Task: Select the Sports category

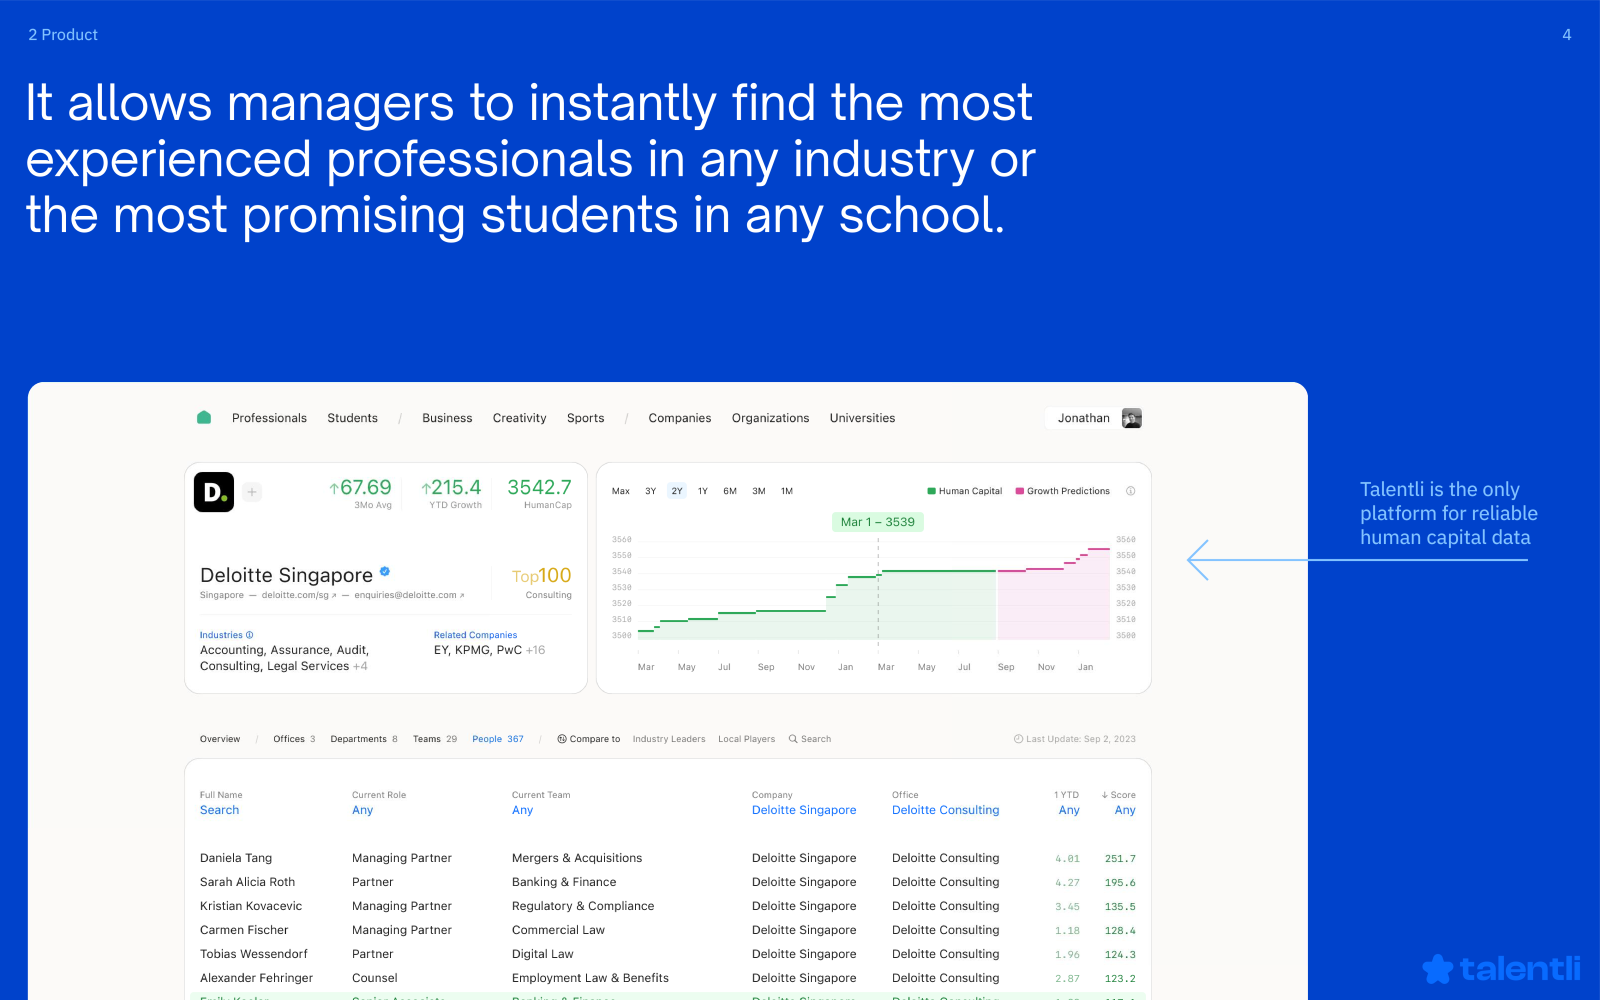Action: [x=586, y=418]
